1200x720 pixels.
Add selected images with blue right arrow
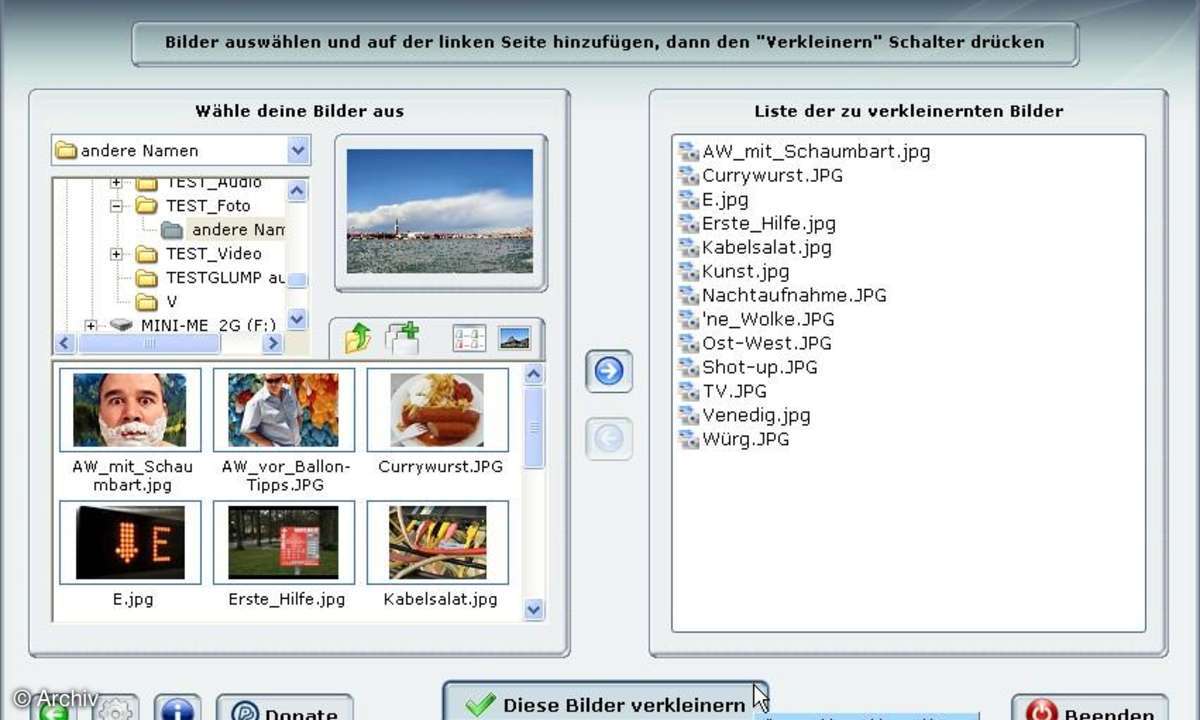tap(609, 372)
